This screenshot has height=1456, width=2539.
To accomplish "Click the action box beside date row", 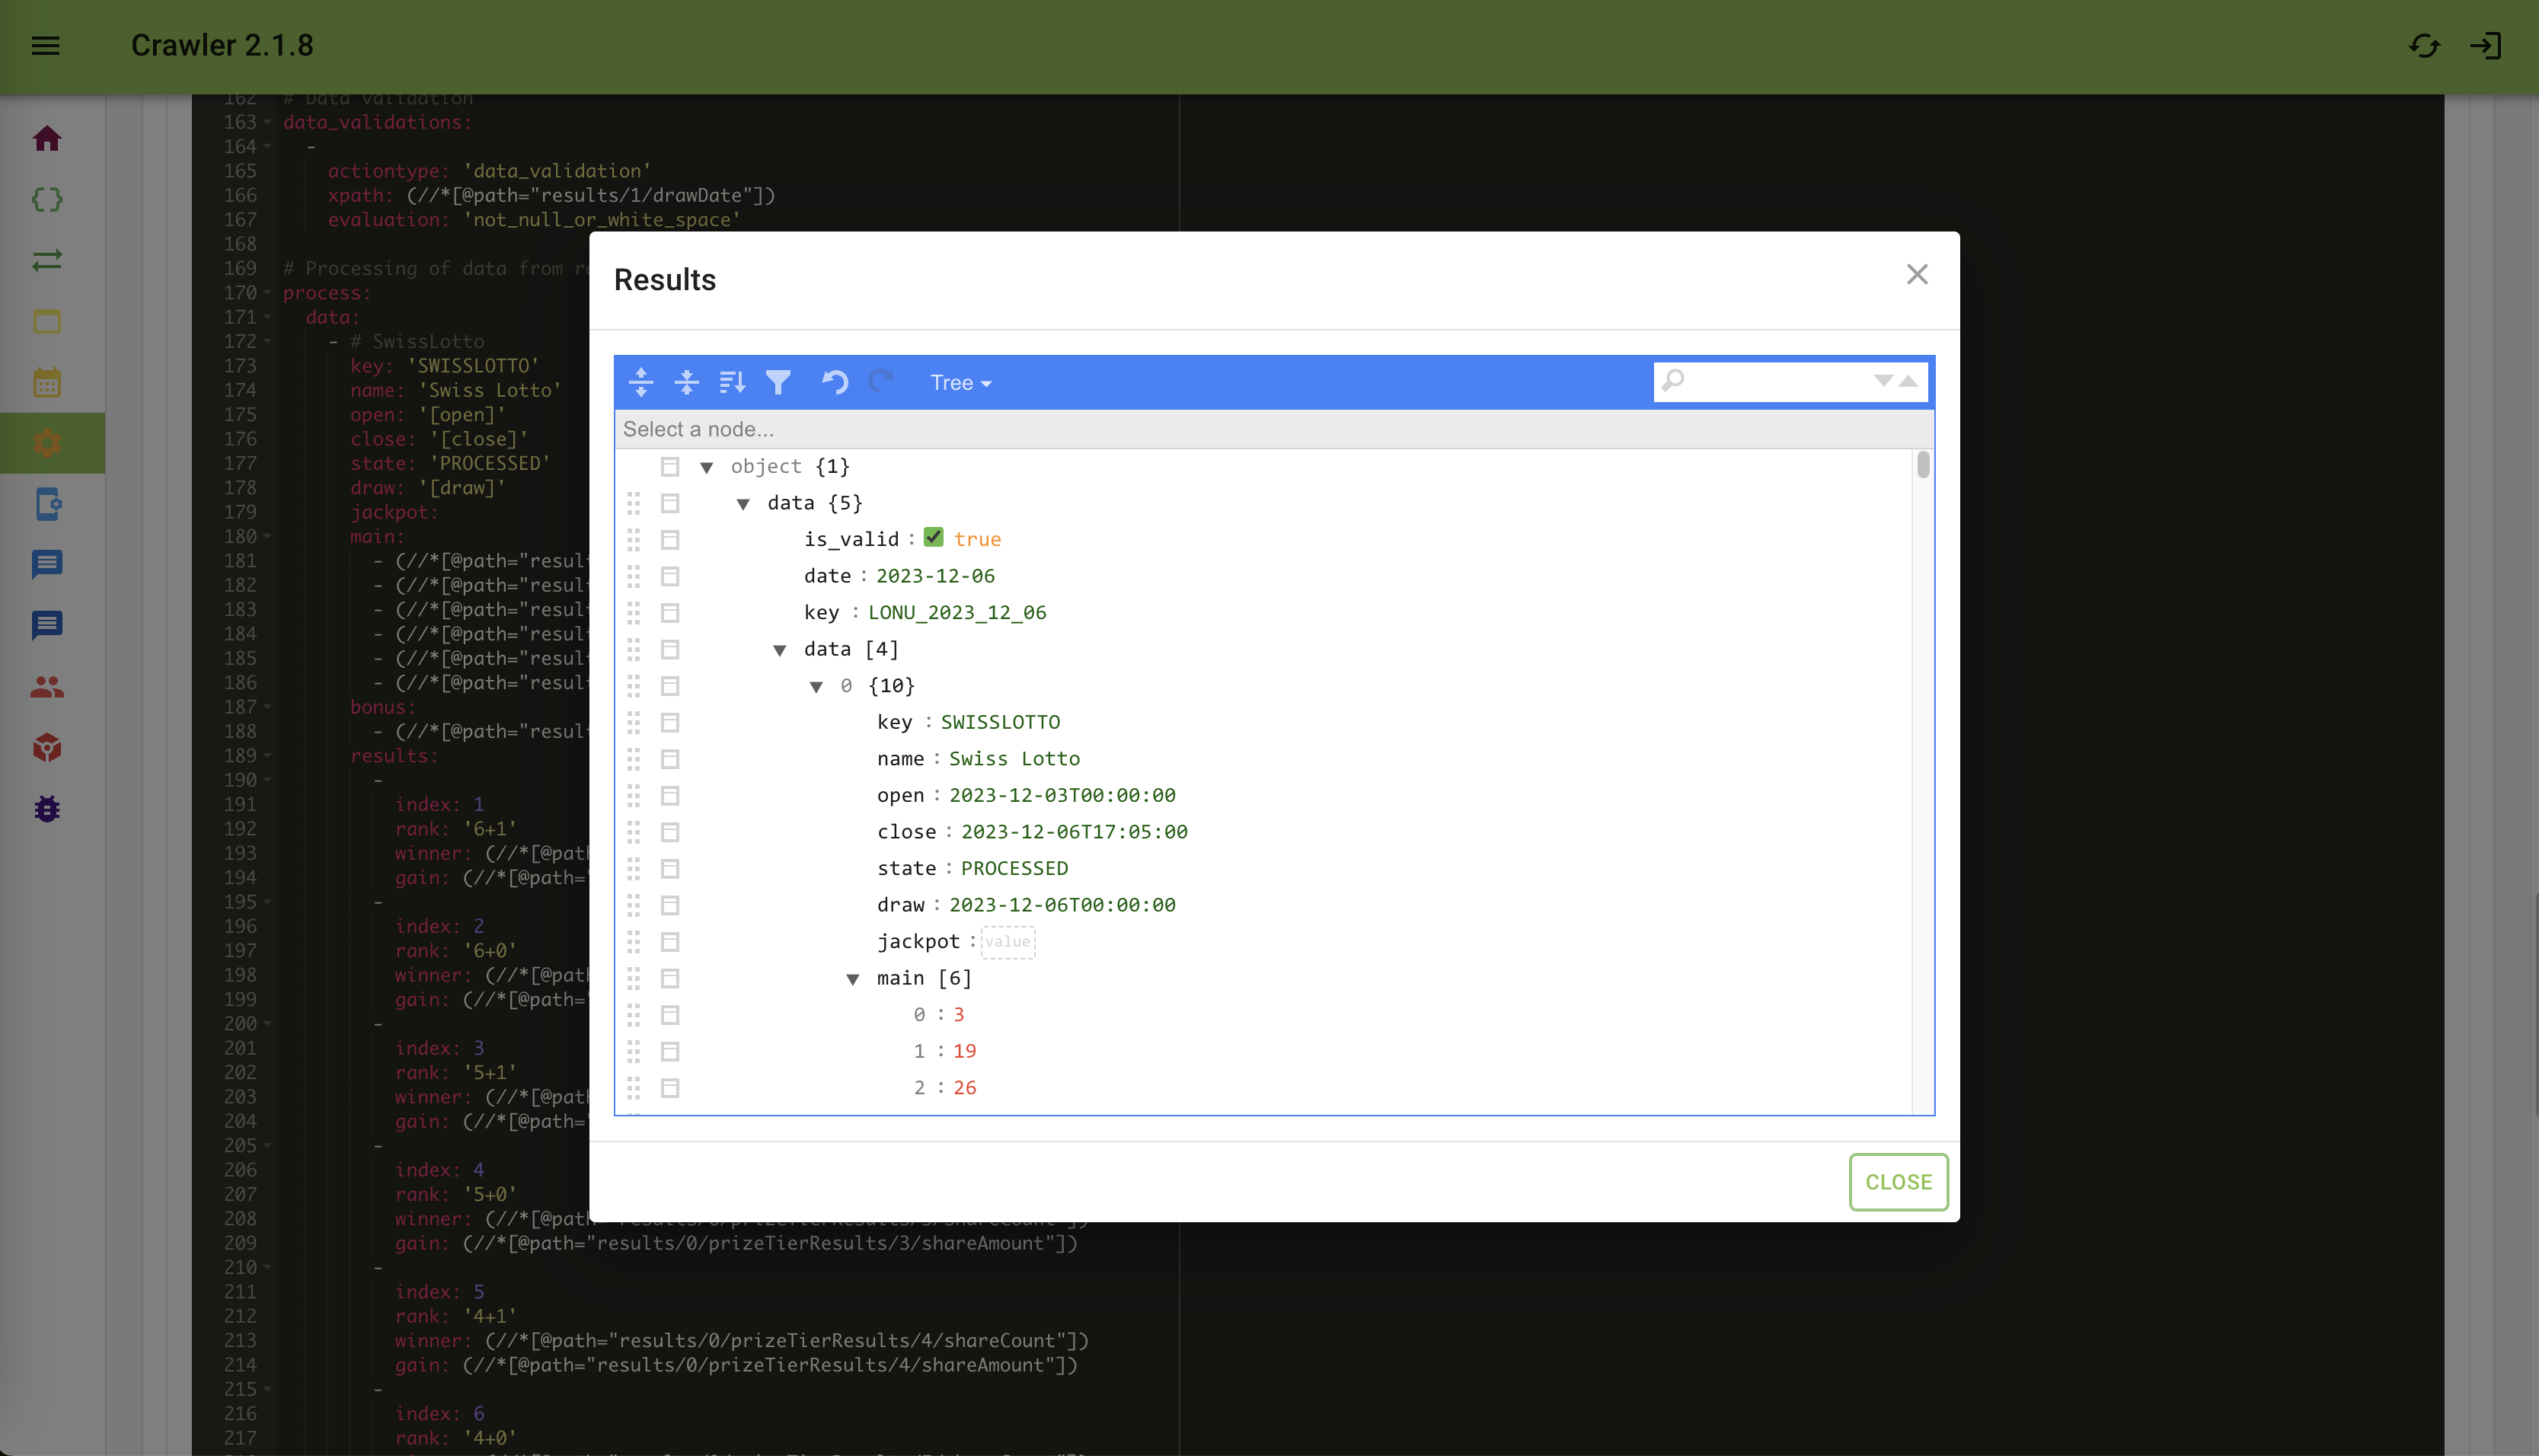I will coord(670,576).
